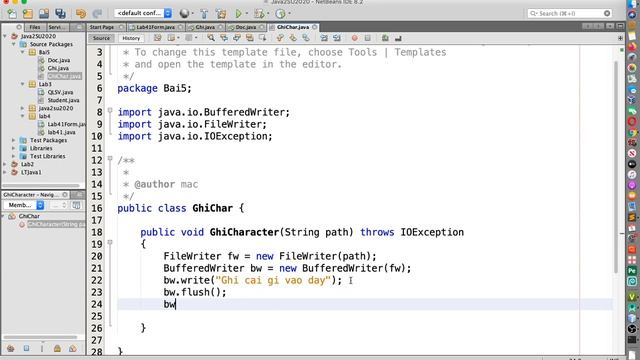Open the default configuration dropdown

[x=143, y=13]
